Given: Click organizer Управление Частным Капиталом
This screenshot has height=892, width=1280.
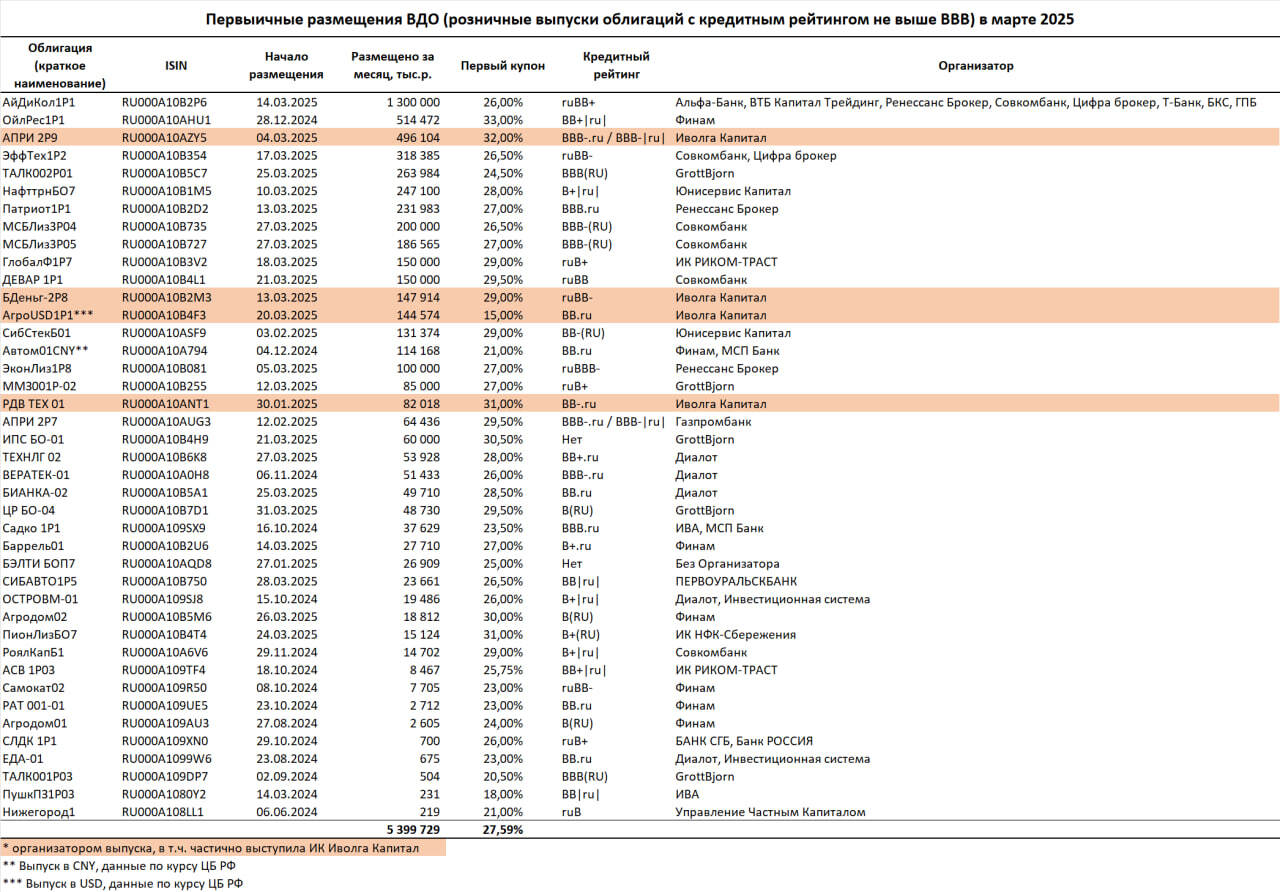Looking at the screenshot, I should (x=771, y=812).
